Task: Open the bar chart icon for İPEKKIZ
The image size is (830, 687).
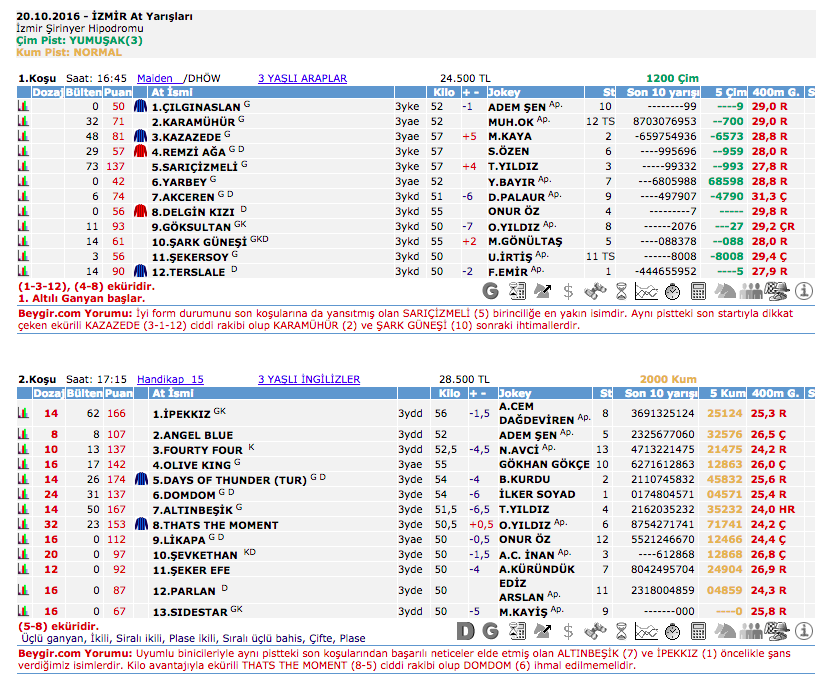Action: [24, 412]
